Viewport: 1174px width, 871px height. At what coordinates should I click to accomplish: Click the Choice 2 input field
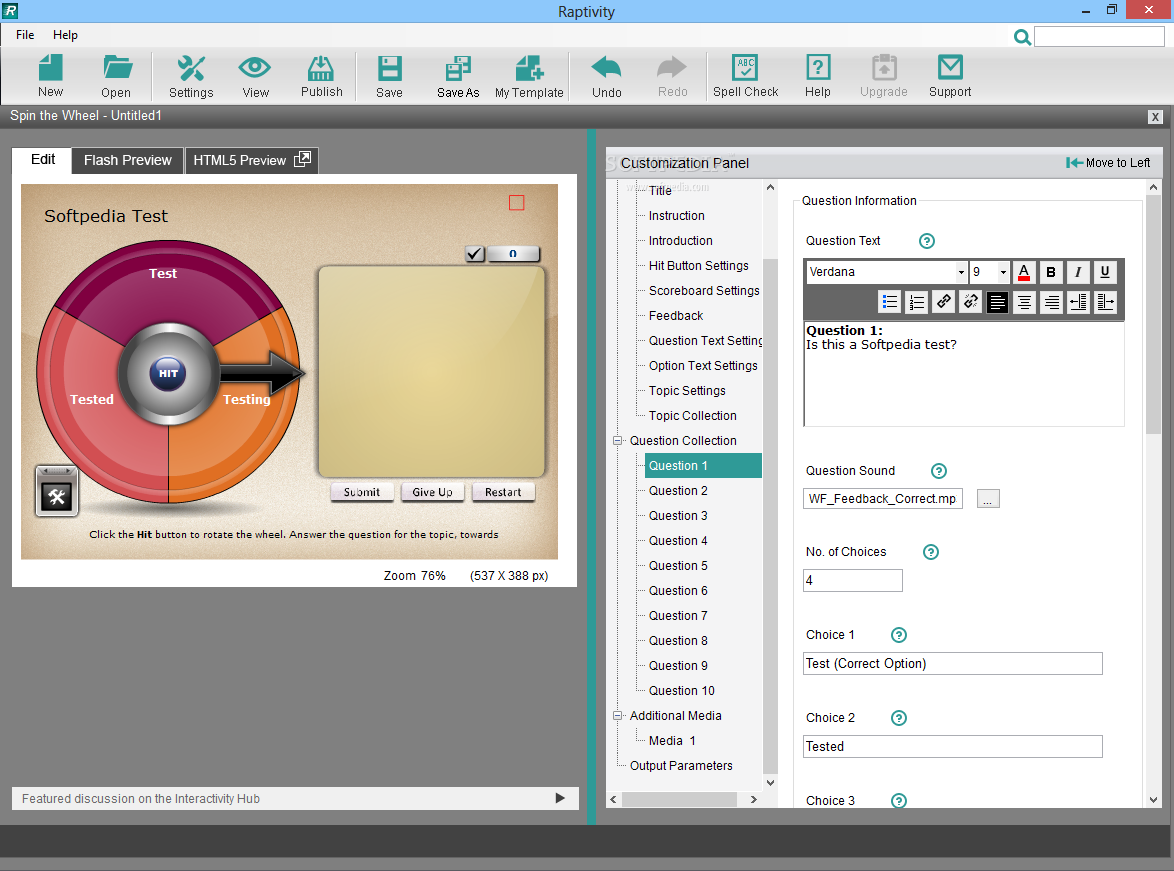(x=952, y=747)
